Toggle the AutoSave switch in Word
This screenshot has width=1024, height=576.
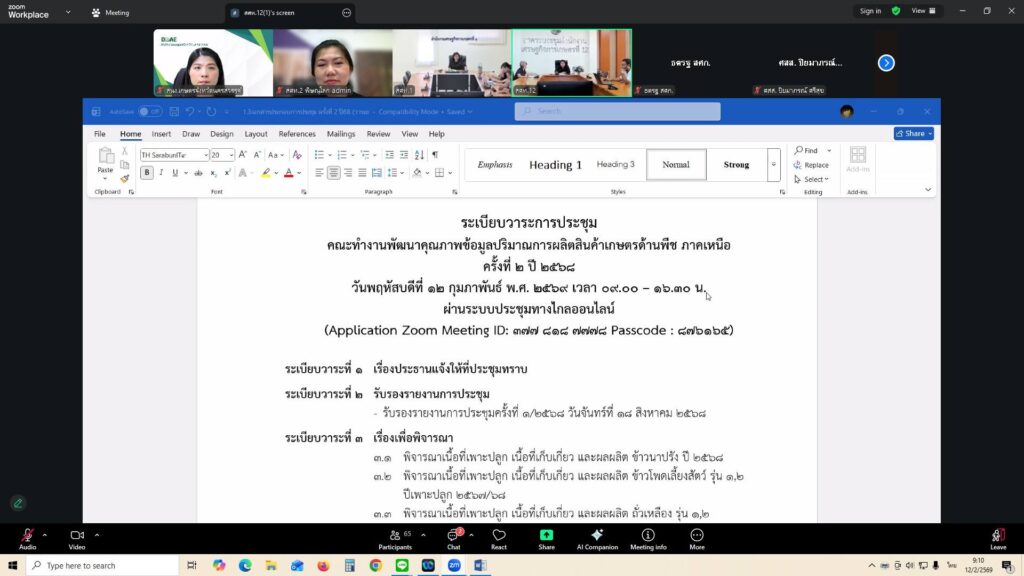pos(150,111)
